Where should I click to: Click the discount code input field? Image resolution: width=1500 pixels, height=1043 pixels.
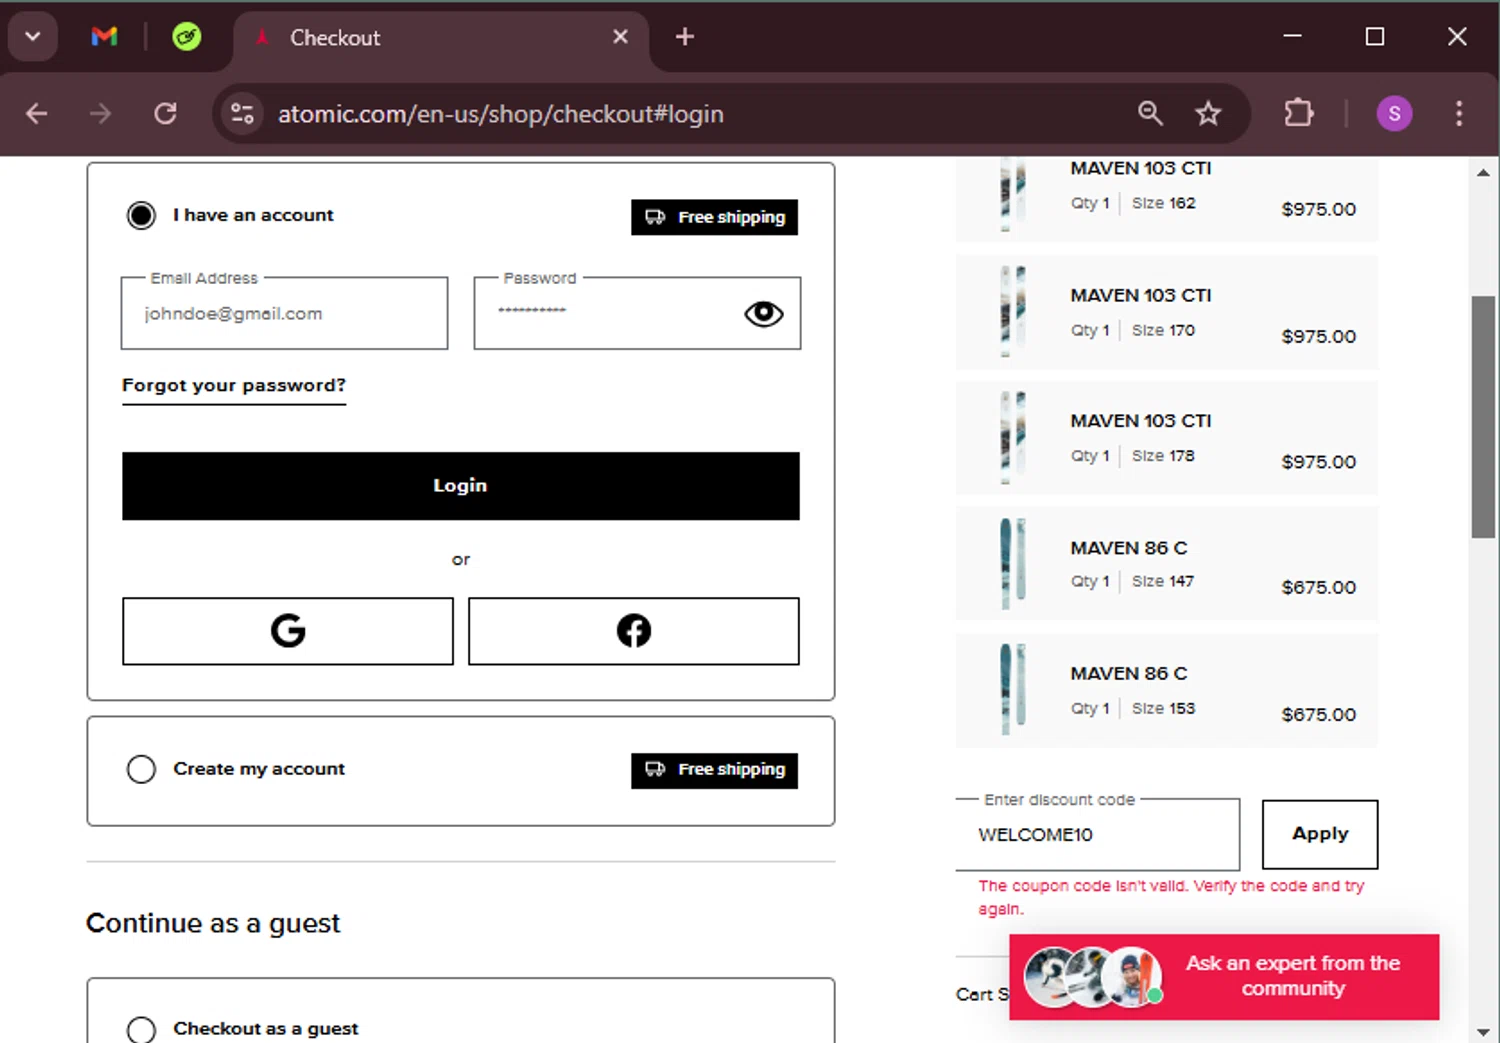point(1098,835)
